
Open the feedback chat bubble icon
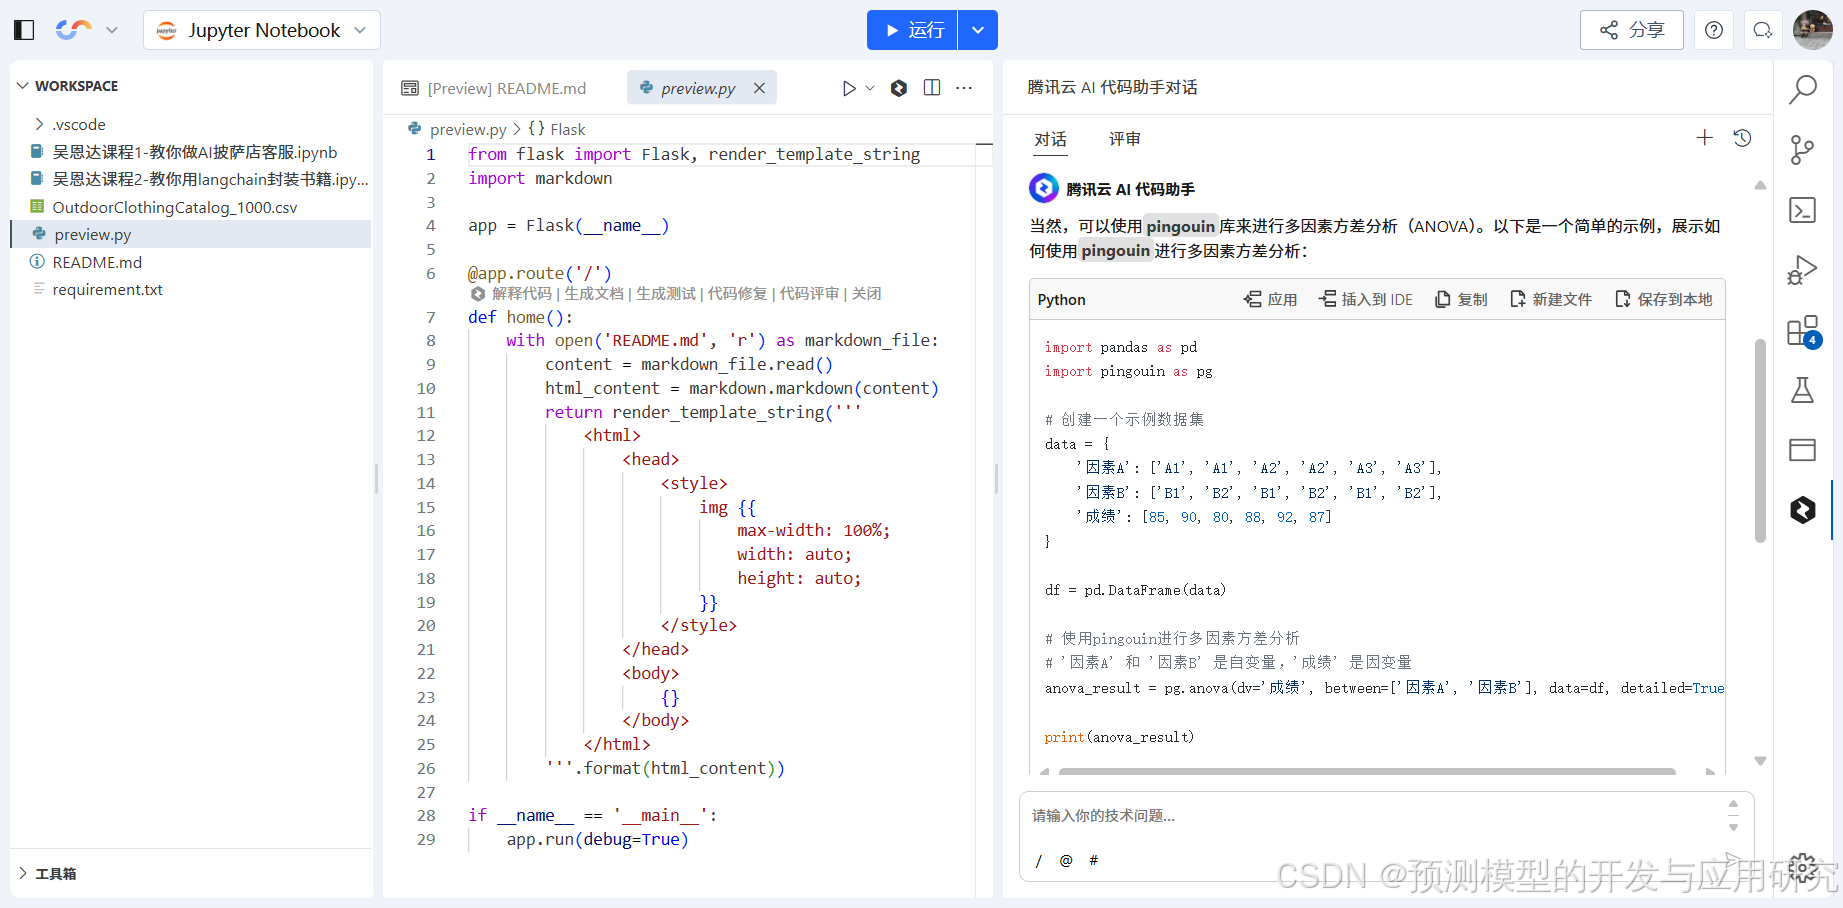1763,30
